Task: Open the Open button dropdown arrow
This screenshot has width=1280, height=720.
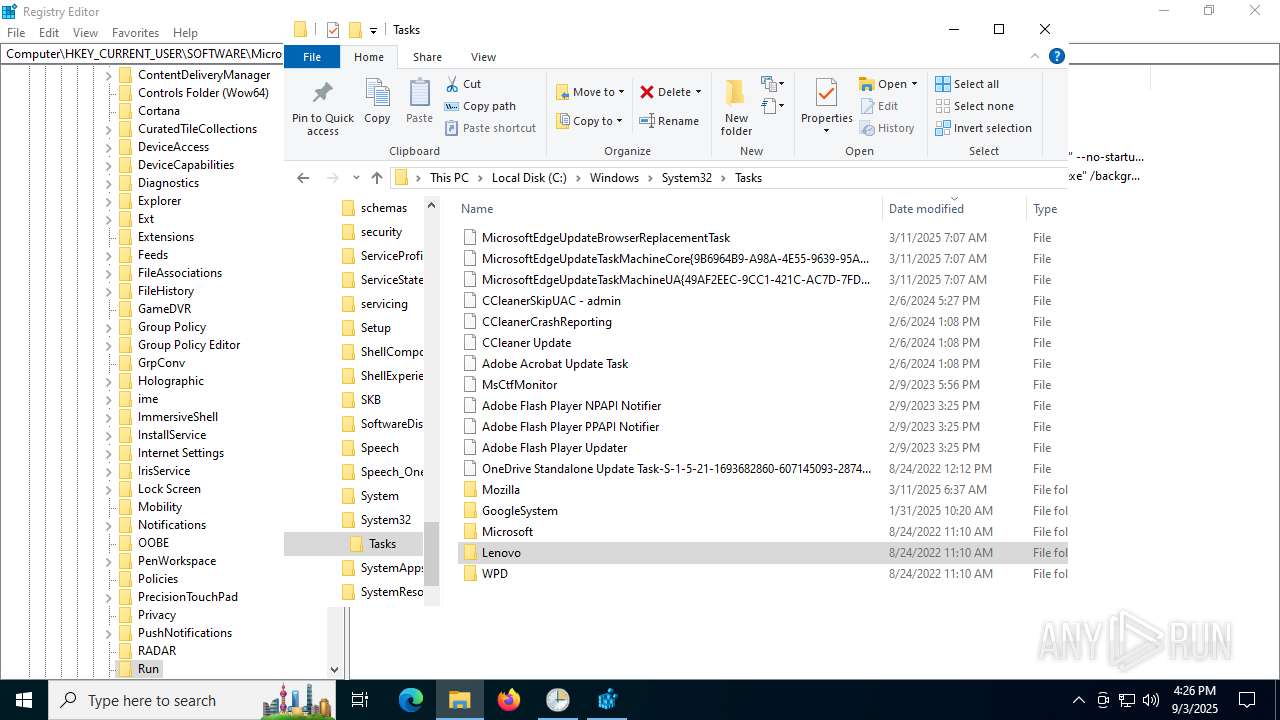Action: point(914,84)
